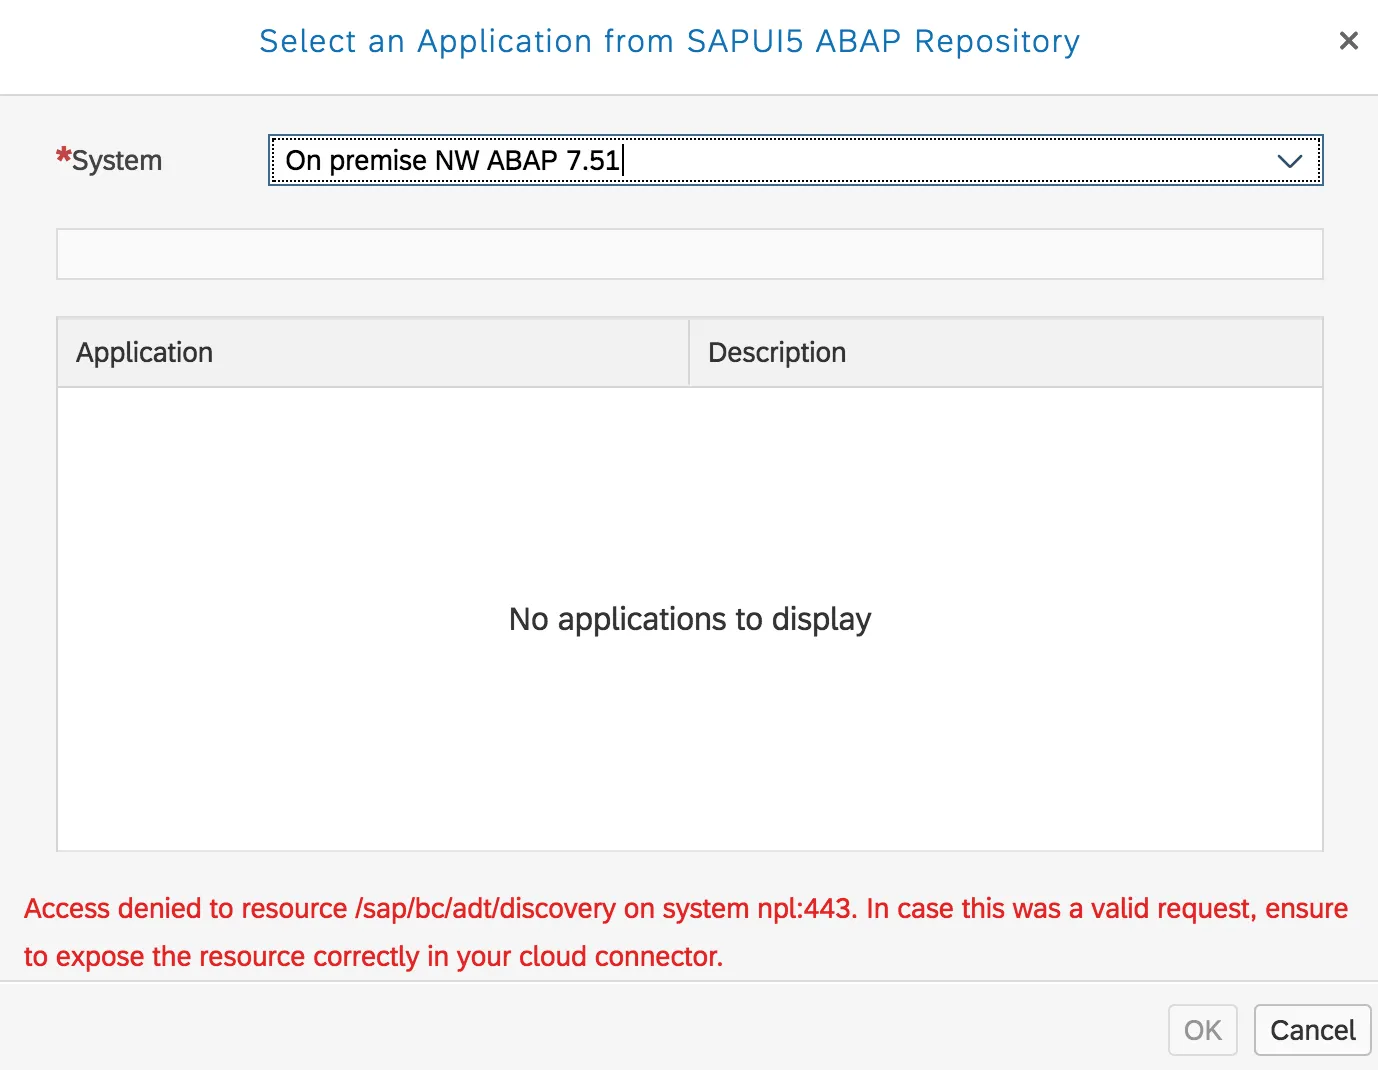Click the dialog title text
Screen dimensions: 1378x1070
click(669, 42)
